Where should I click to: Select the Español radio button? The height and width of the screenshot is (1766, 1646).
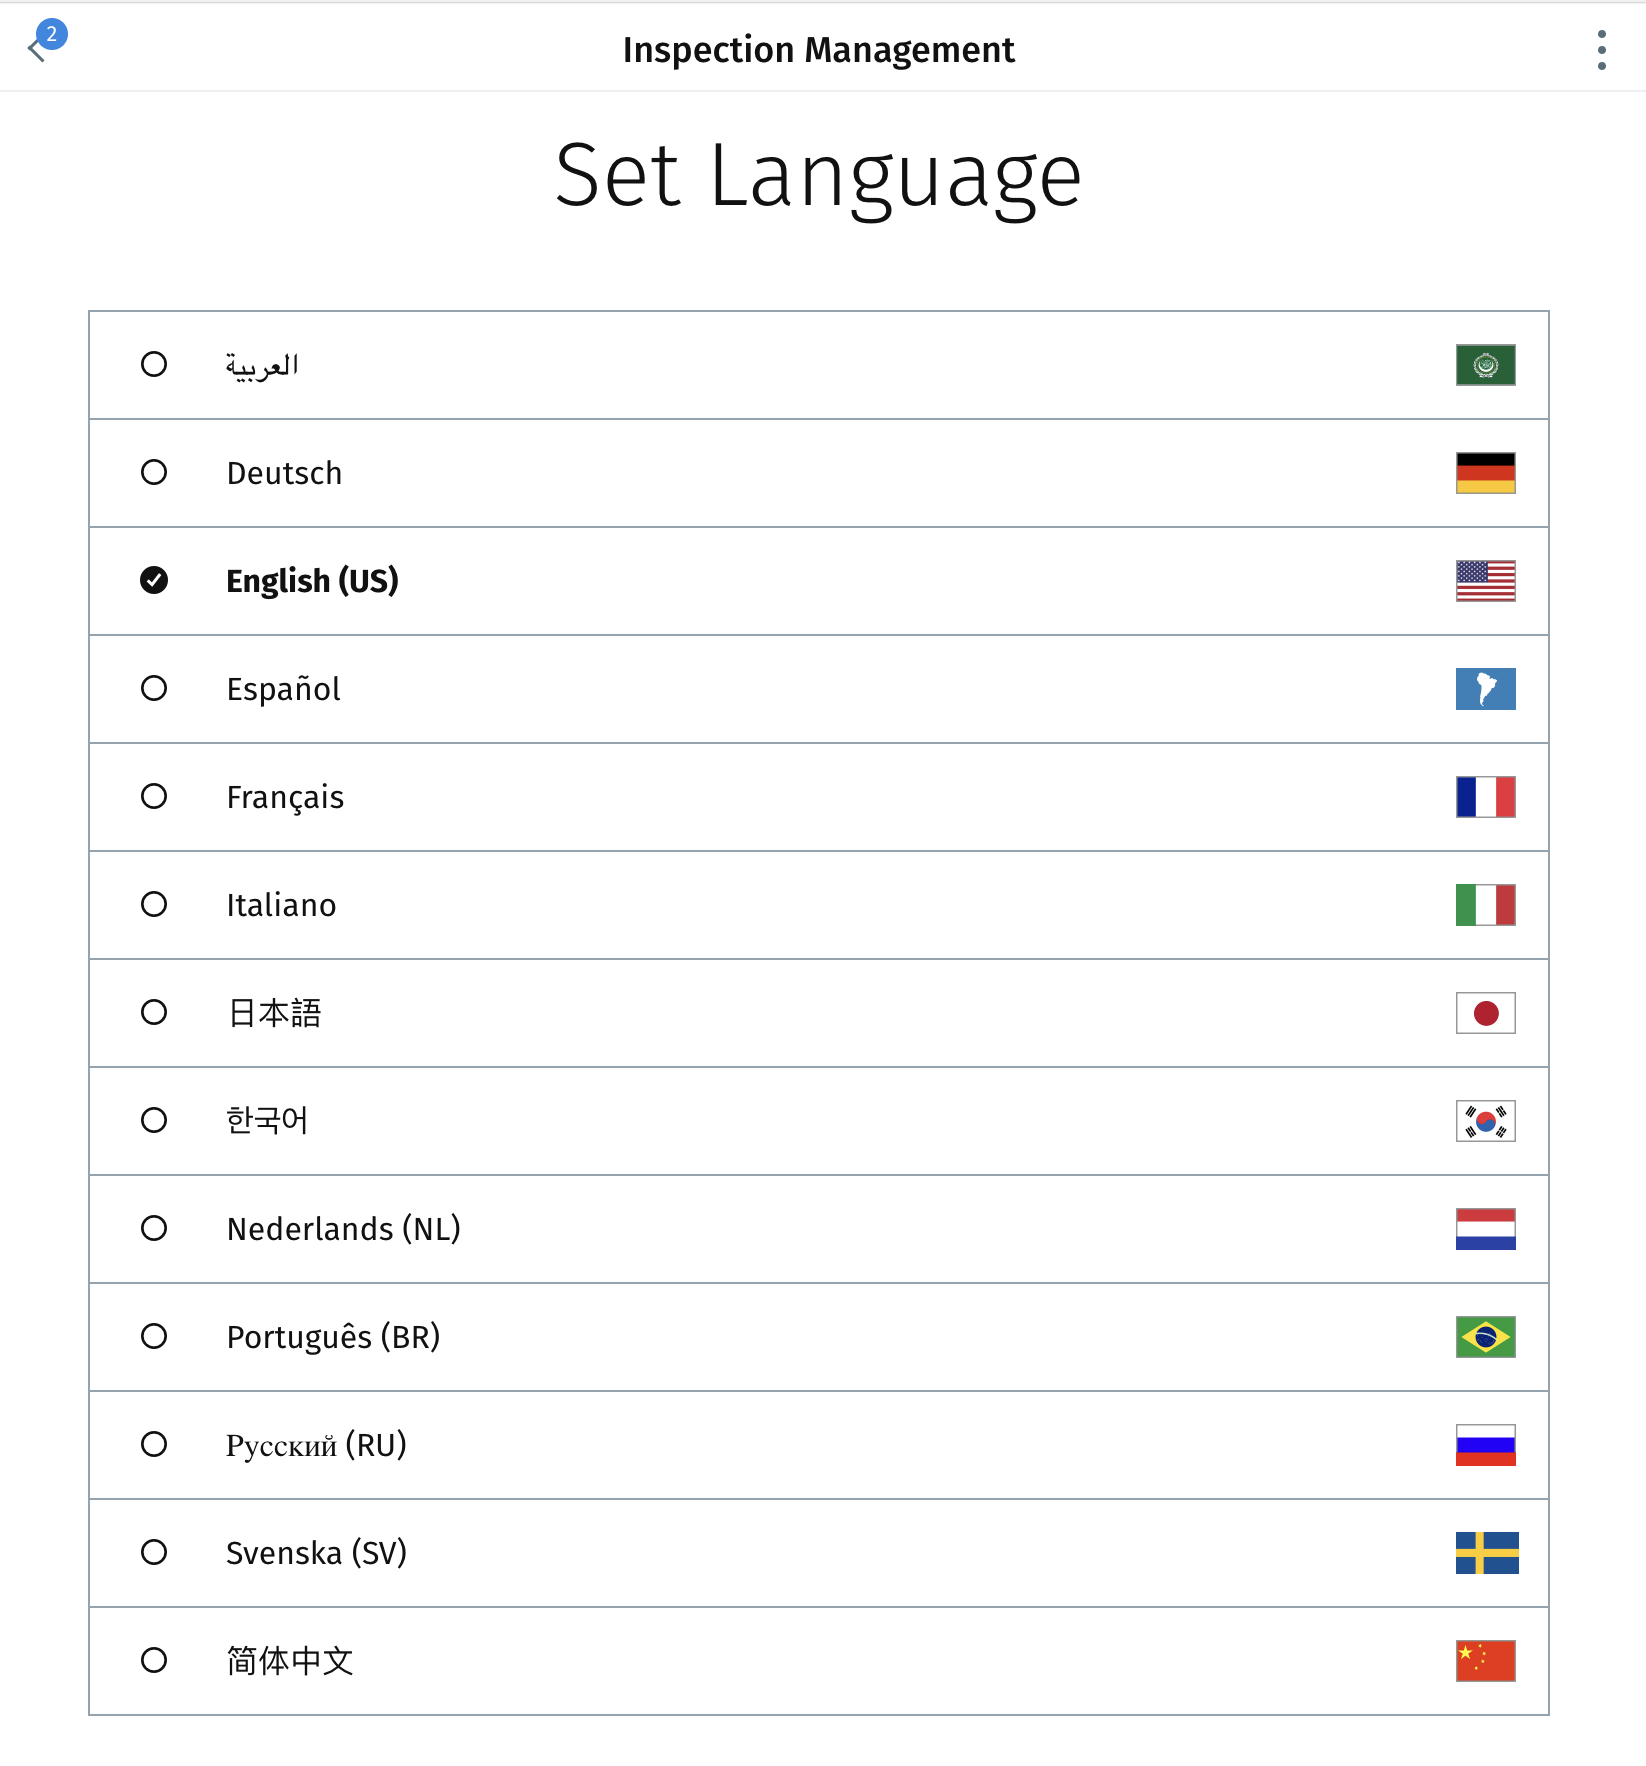(154, 688)
